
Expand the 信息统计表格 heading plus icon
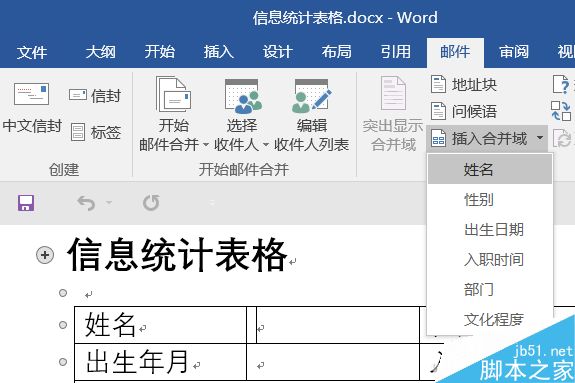(45, 255)
